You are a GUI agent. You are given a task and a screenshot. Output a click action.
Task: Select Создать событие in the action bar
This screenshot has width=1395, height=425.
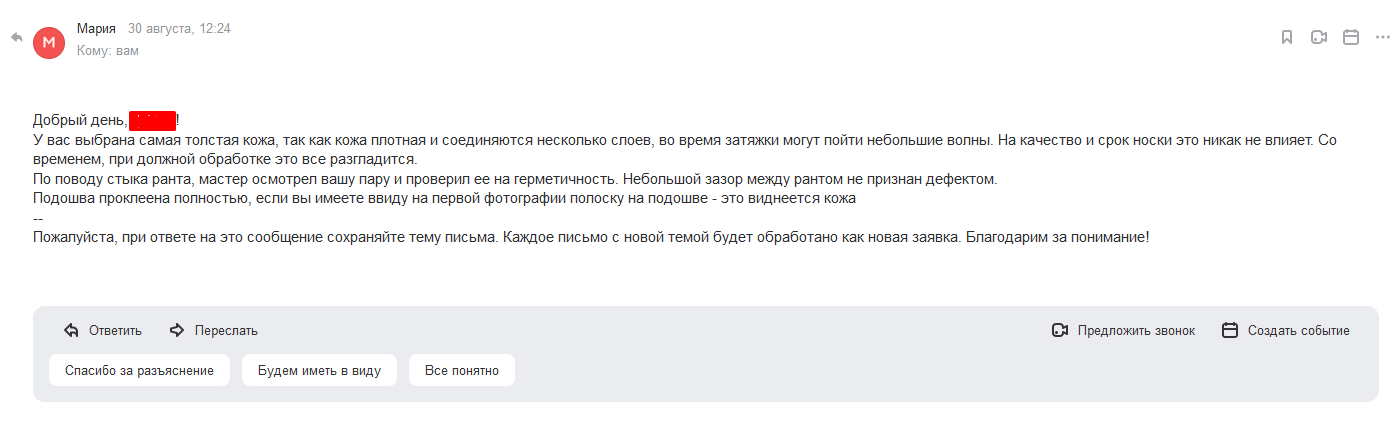[x=1286, y=330]
